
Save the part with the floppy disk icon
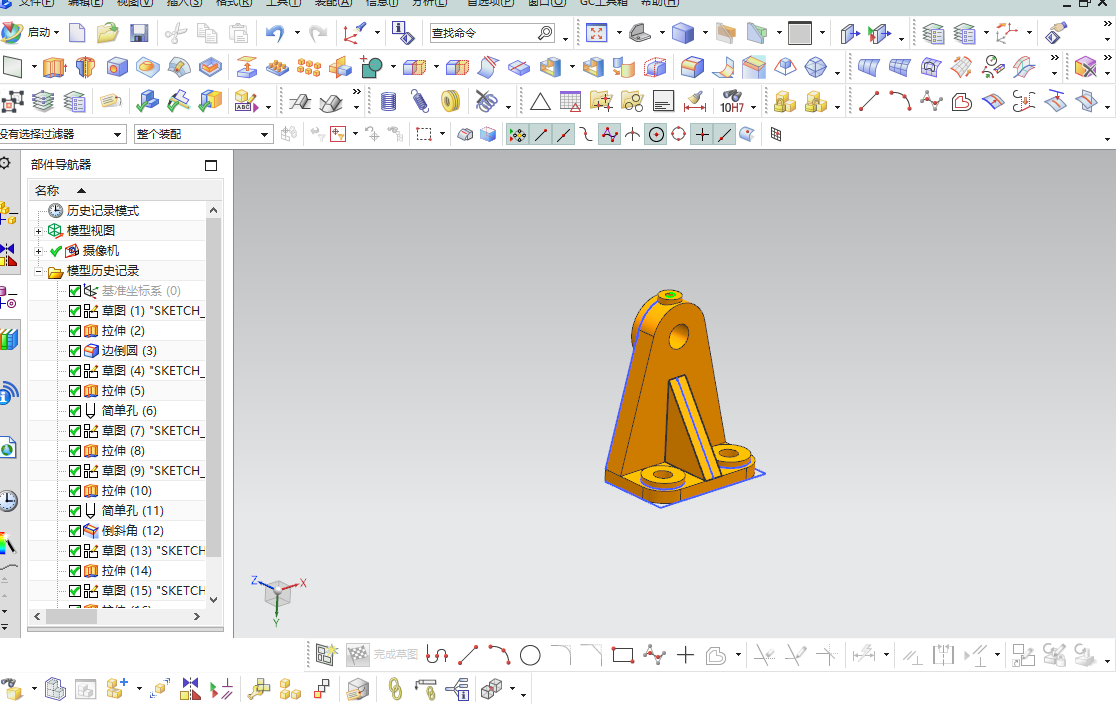[139, 33]
